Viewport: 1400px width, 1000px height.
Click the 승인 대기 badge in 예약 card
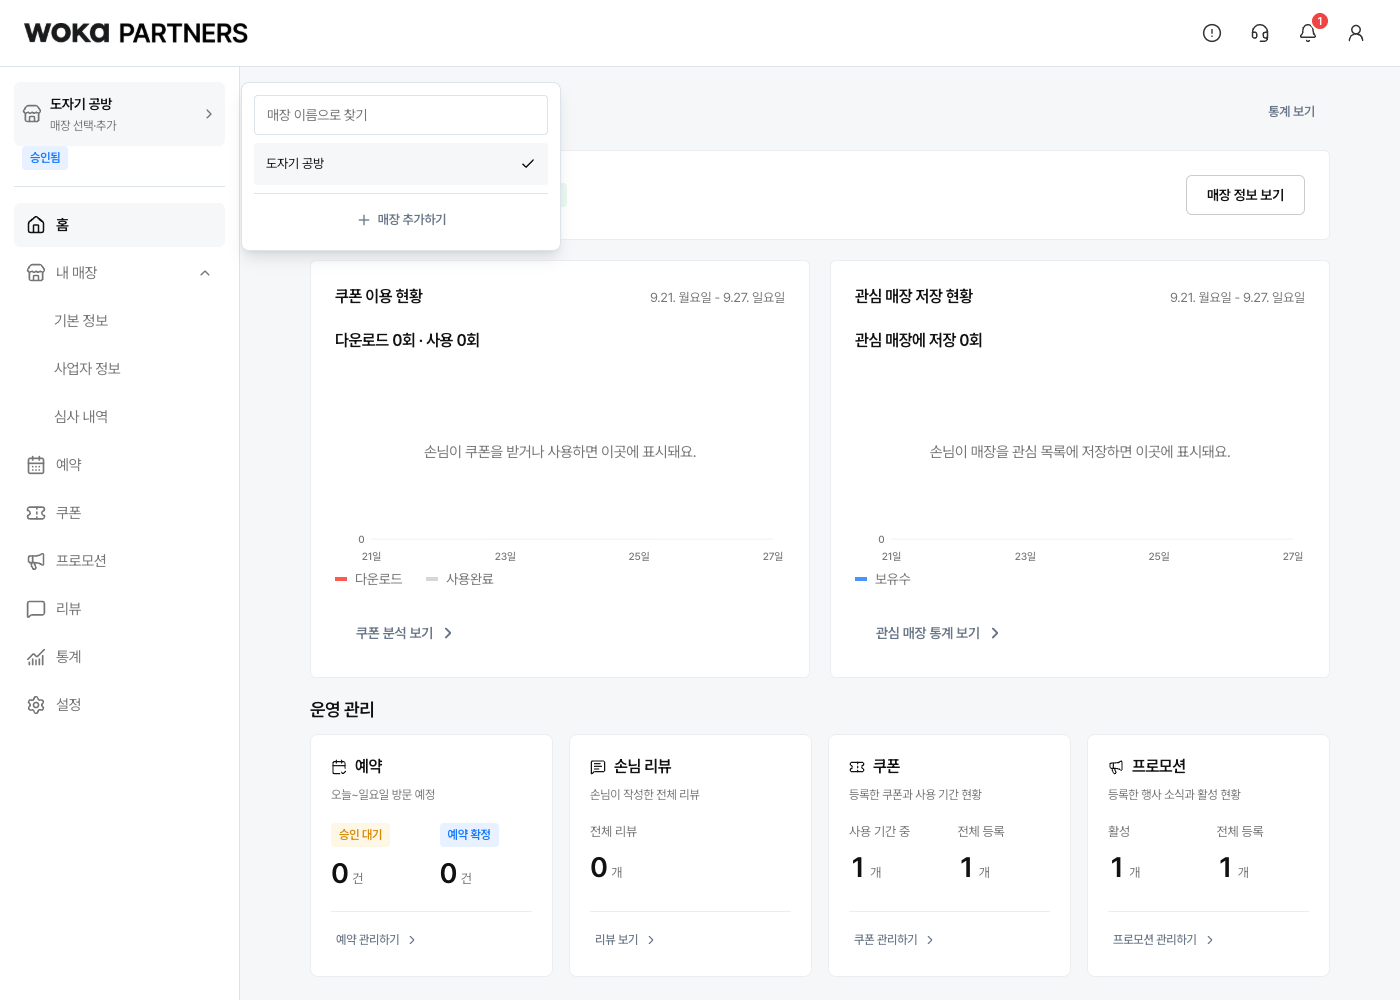360,835
